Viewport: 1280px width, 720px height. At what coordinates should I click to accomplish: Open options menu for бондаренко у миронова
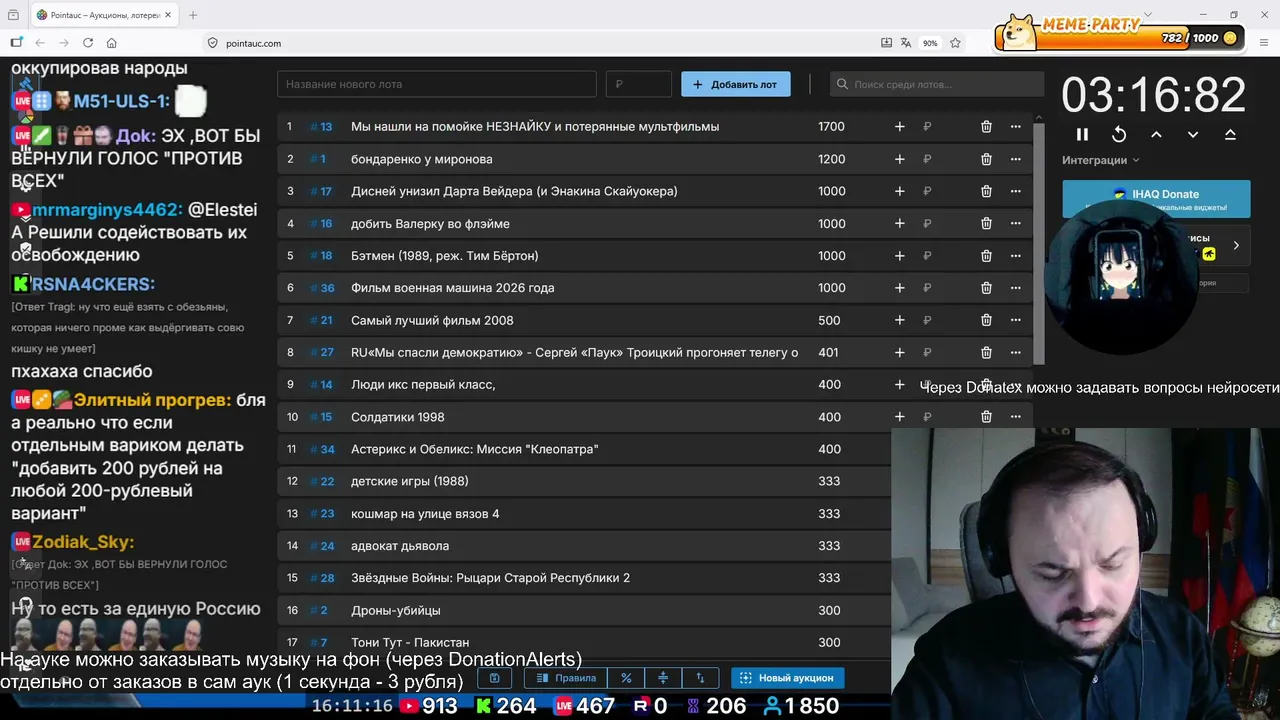[1015, 159]
